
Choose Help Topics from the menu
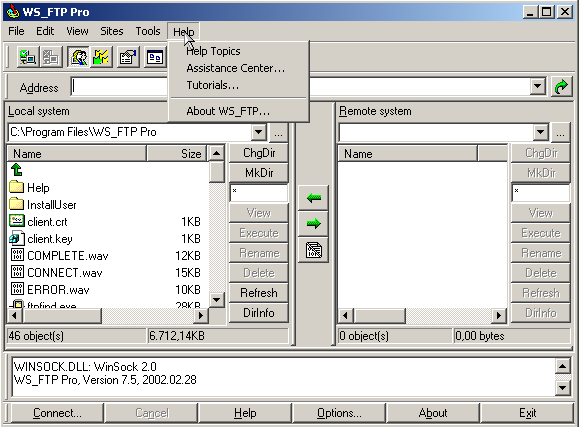(x=239, y=51)
